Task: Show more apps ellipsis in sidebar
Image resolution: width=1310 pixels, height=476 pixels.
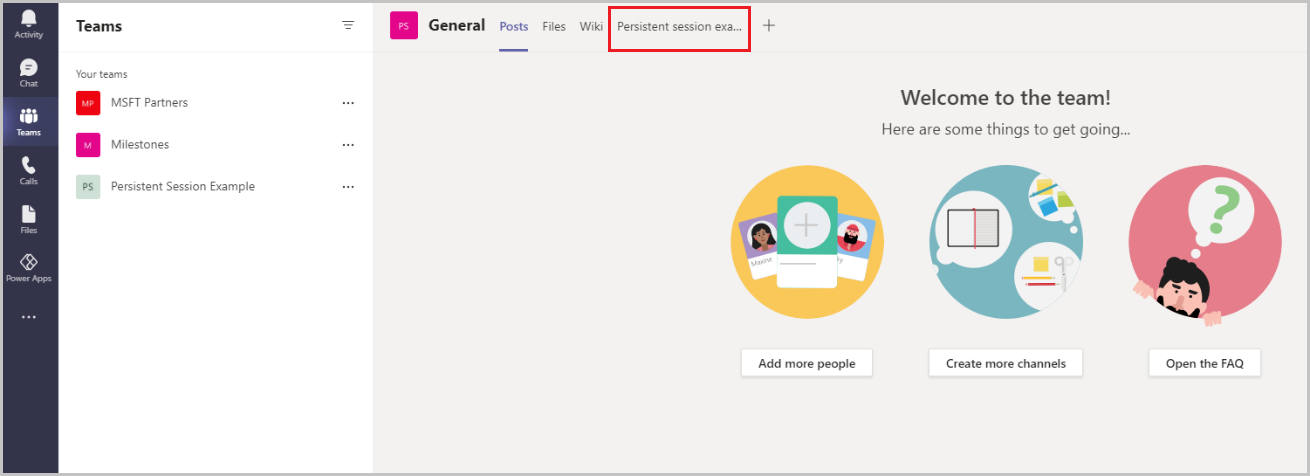Action: [28, 317]
